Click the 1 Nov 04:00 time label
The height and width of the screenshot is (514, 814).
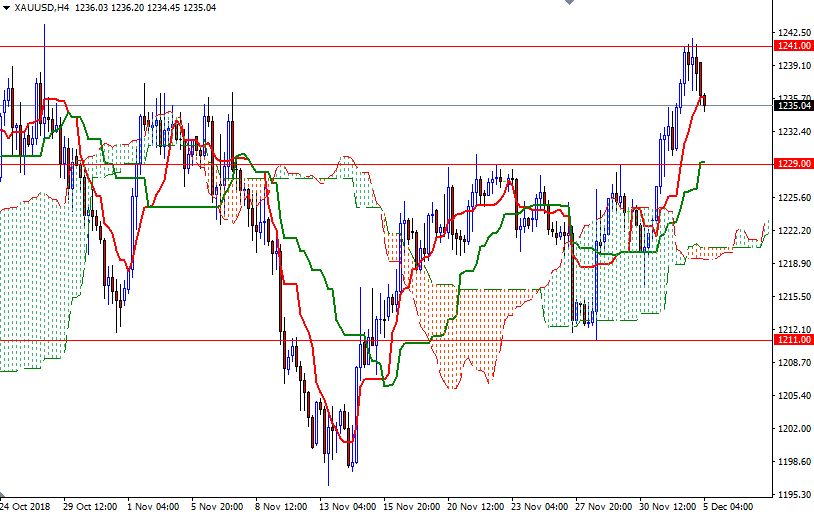[x=156, y=507]
